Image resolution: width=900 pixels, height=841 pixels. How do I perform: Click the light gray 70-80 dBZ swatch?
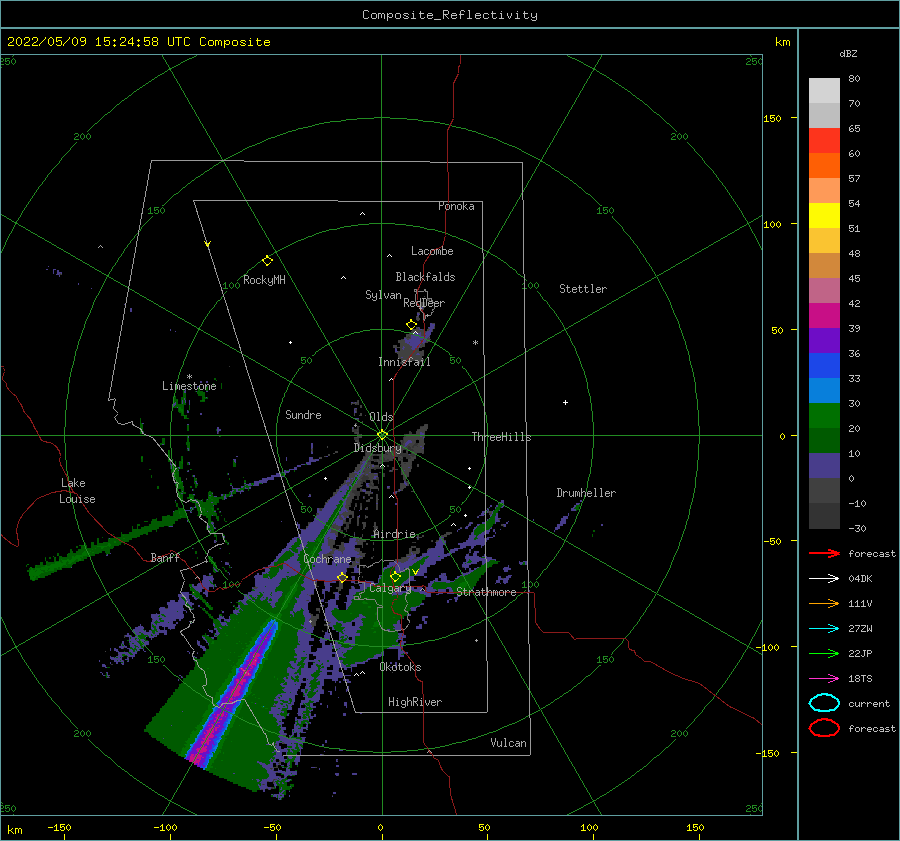824,91
